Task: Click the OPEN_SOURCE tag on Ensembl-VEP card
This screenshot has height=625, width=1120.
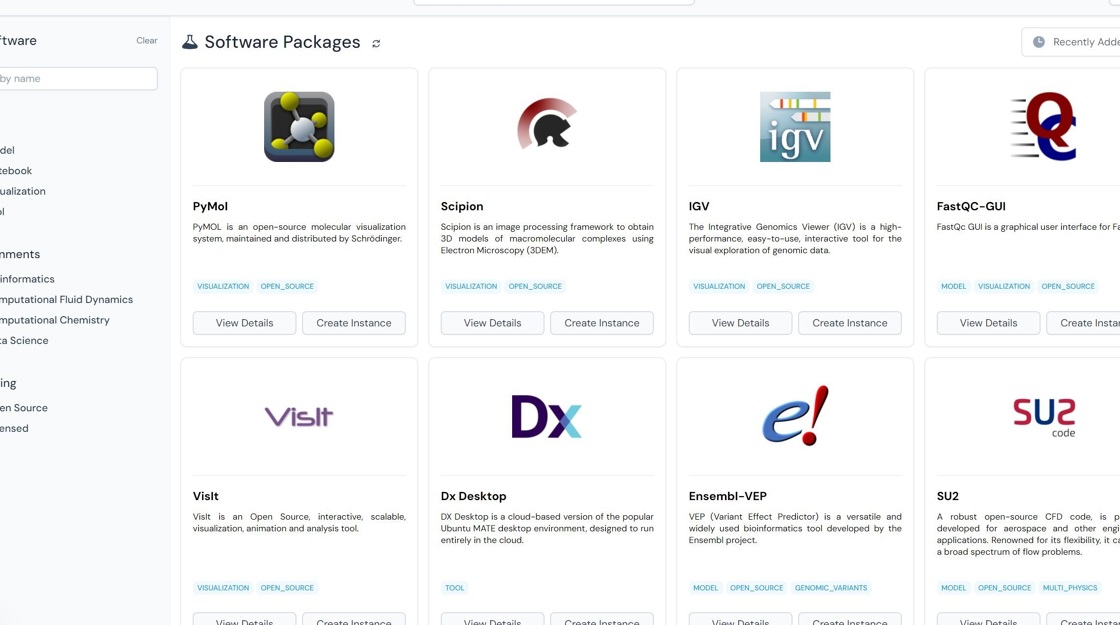Action: click(x=756, y=588)
